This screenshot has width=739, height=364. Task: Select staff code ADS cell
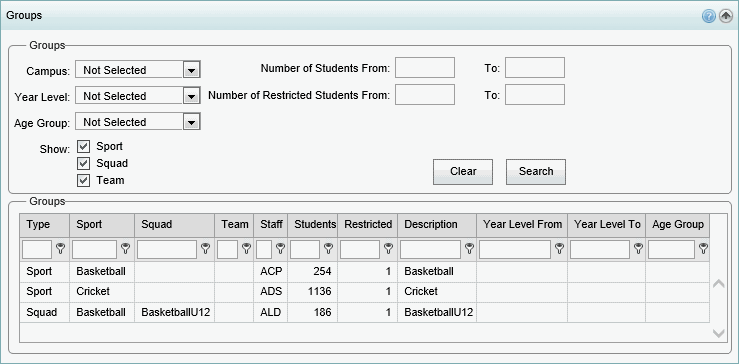[x=271, y=292]
